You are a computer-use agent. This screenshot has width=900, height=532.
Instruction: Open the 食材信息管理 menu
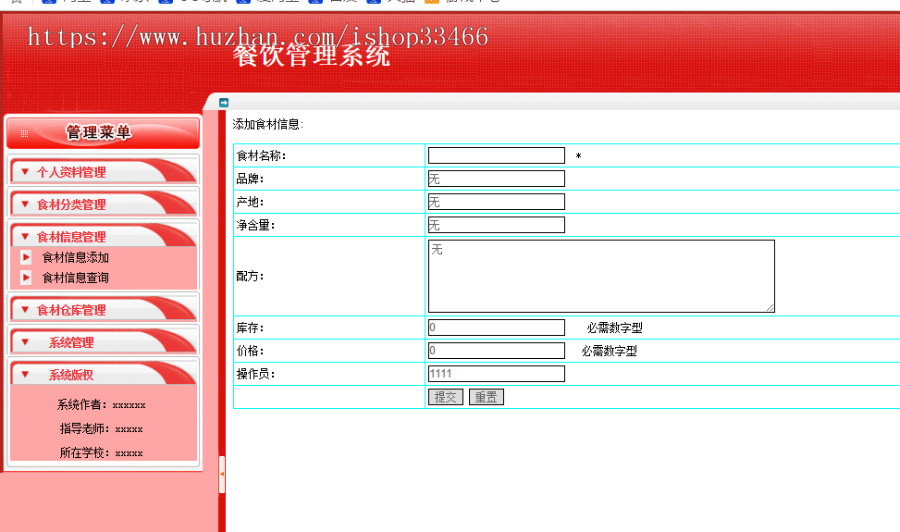[71, 237]
